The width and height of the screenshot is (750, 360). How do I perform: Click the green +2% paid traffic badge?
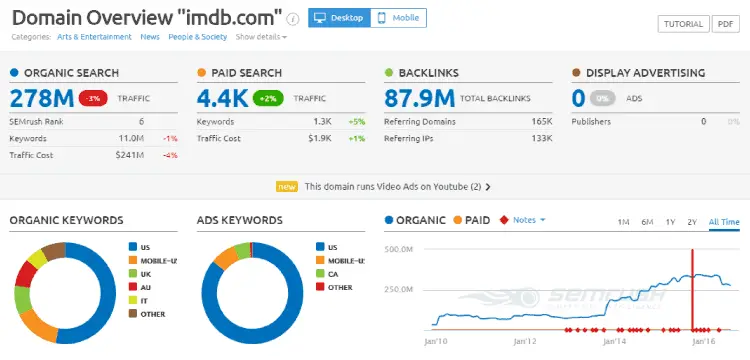click(x=268, y=98)
